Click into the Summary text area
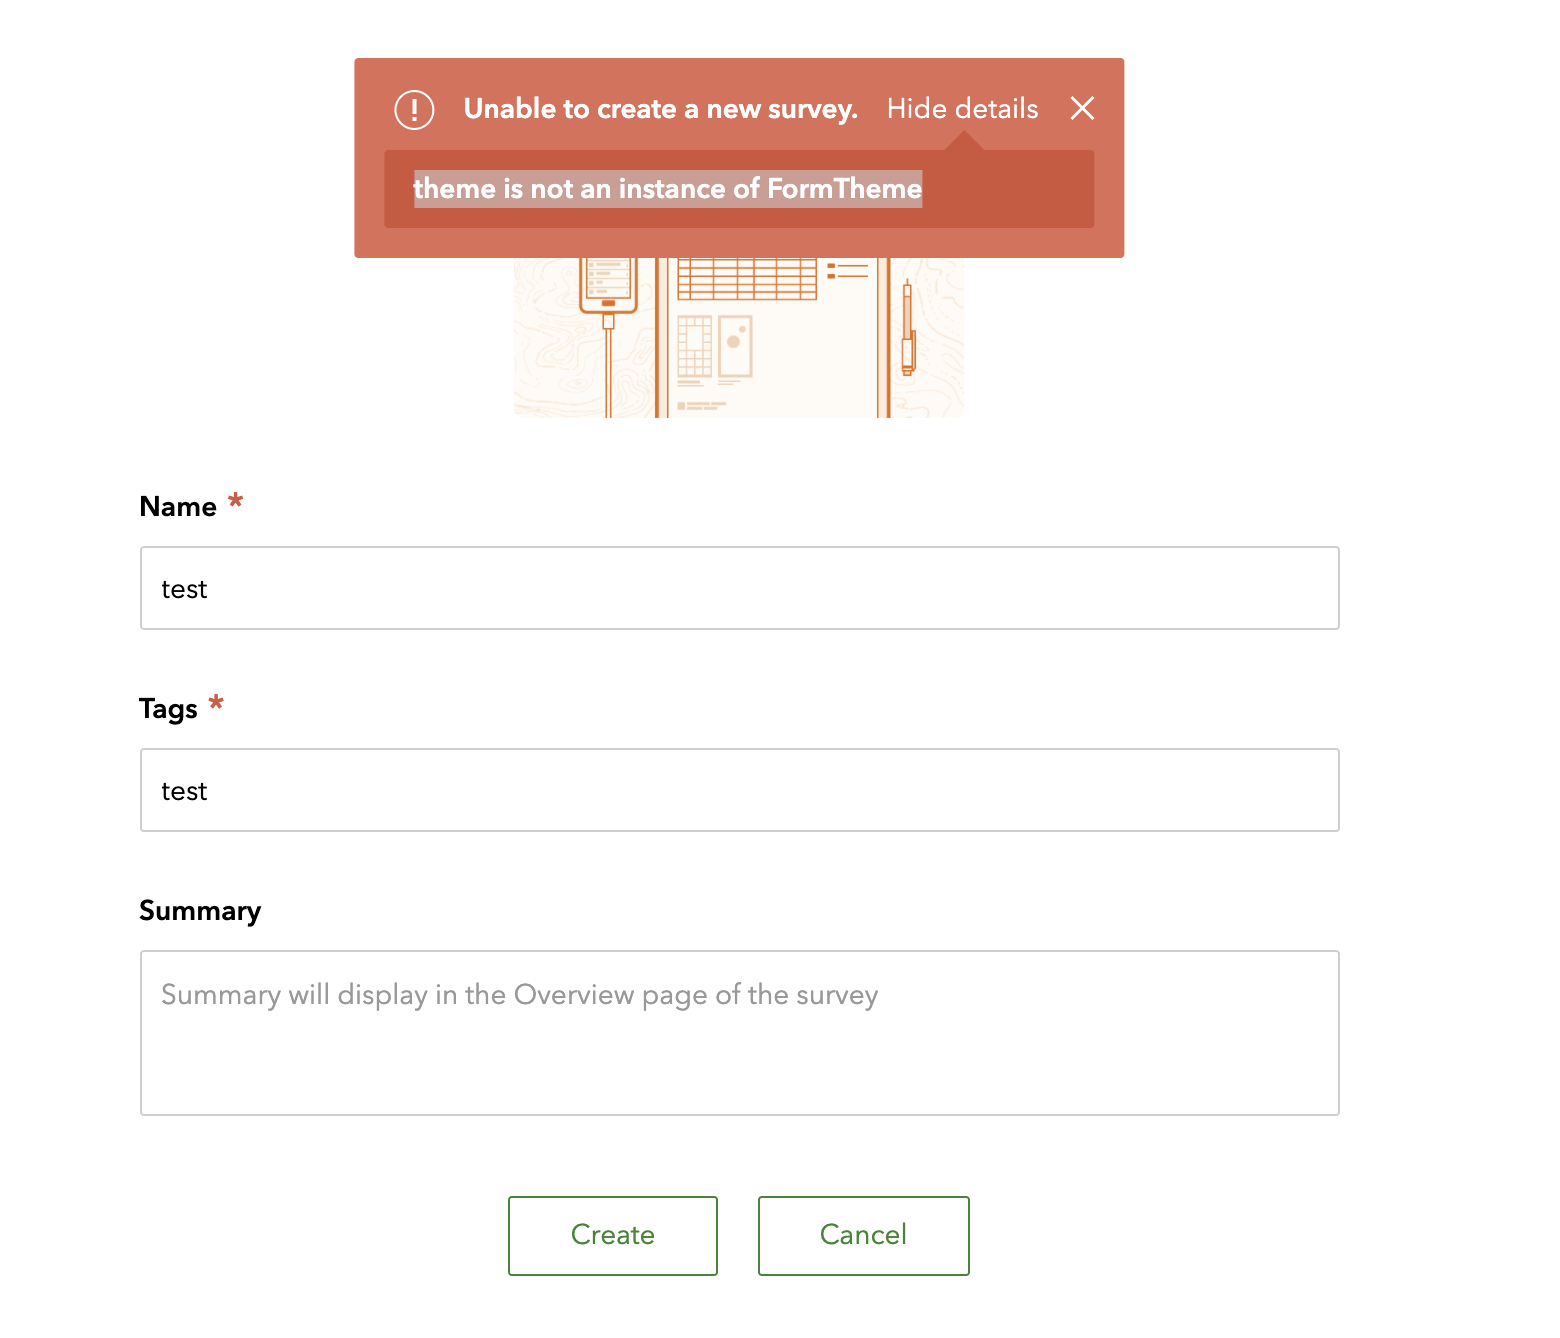This screenshot has height=1338, width=1560. pyautogui.click(x=739, y=1032)
